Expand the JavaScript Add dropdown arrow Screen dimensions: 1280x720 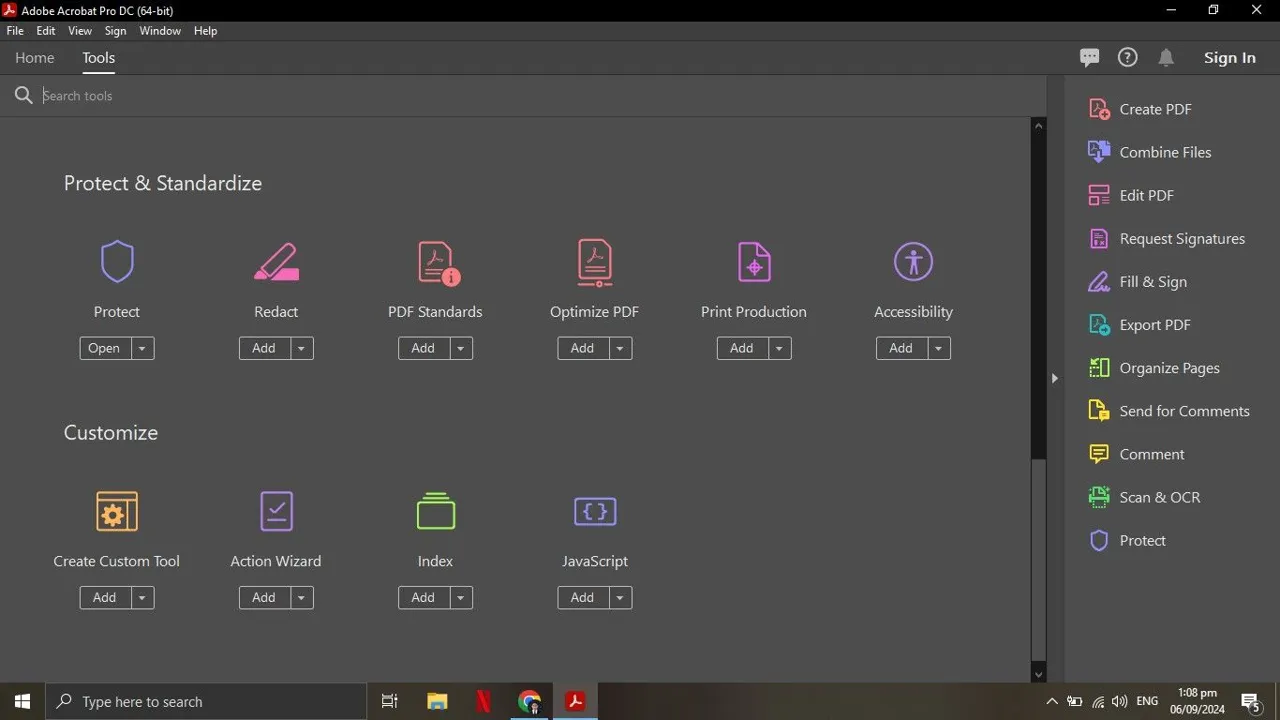tap(620, 597)
